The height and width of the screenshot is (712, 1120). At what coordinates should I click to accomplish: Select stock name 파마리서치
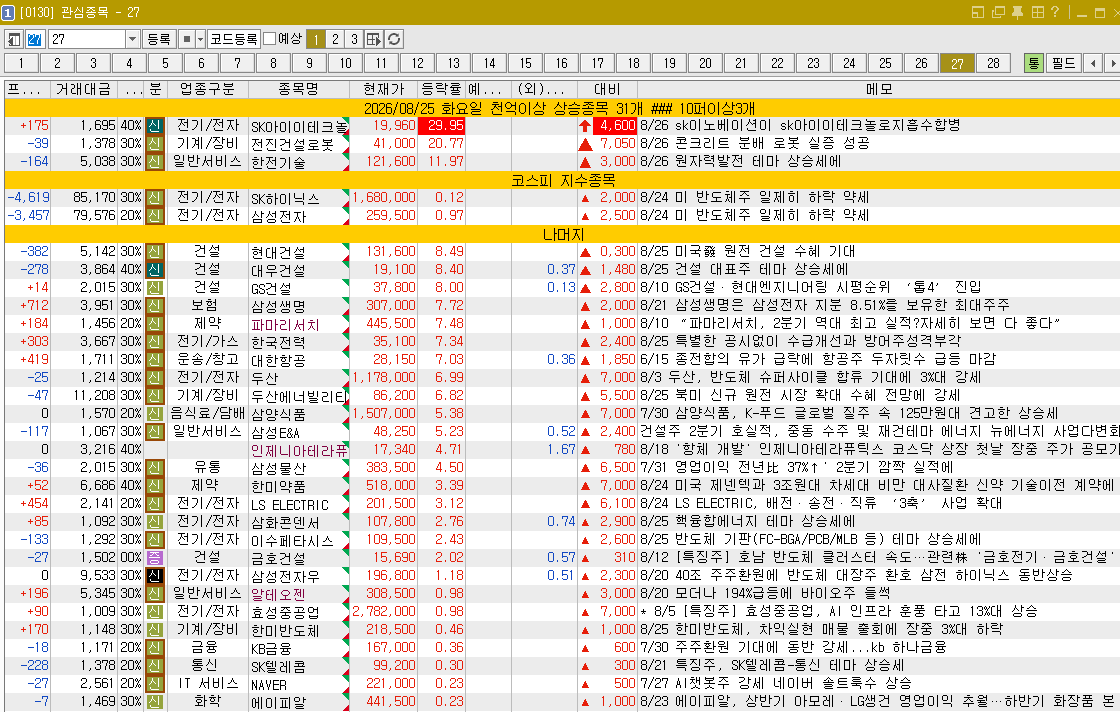pos(285,324)
